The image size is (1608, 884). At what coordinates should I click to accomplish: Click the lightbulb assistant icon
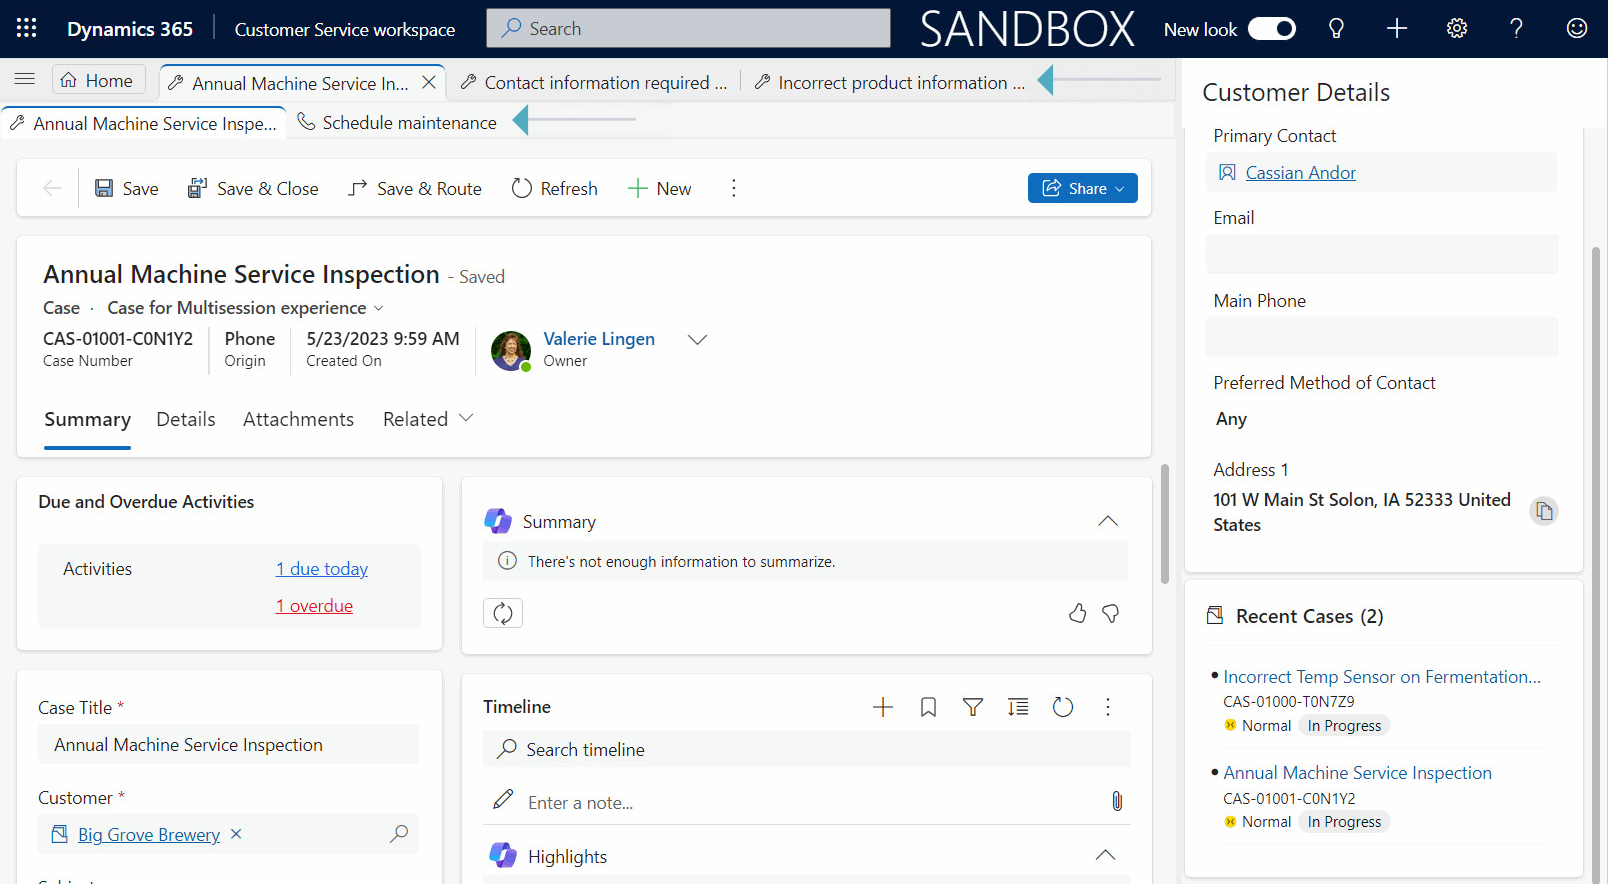click(1336, 28)
